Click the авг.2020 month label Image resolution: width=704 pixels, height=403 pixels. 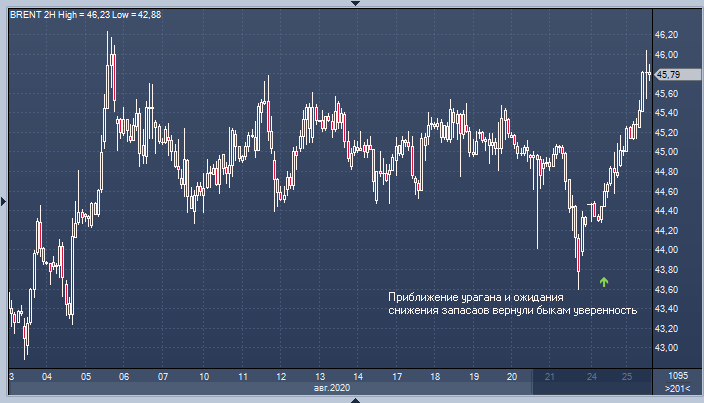tap(330, 388)
